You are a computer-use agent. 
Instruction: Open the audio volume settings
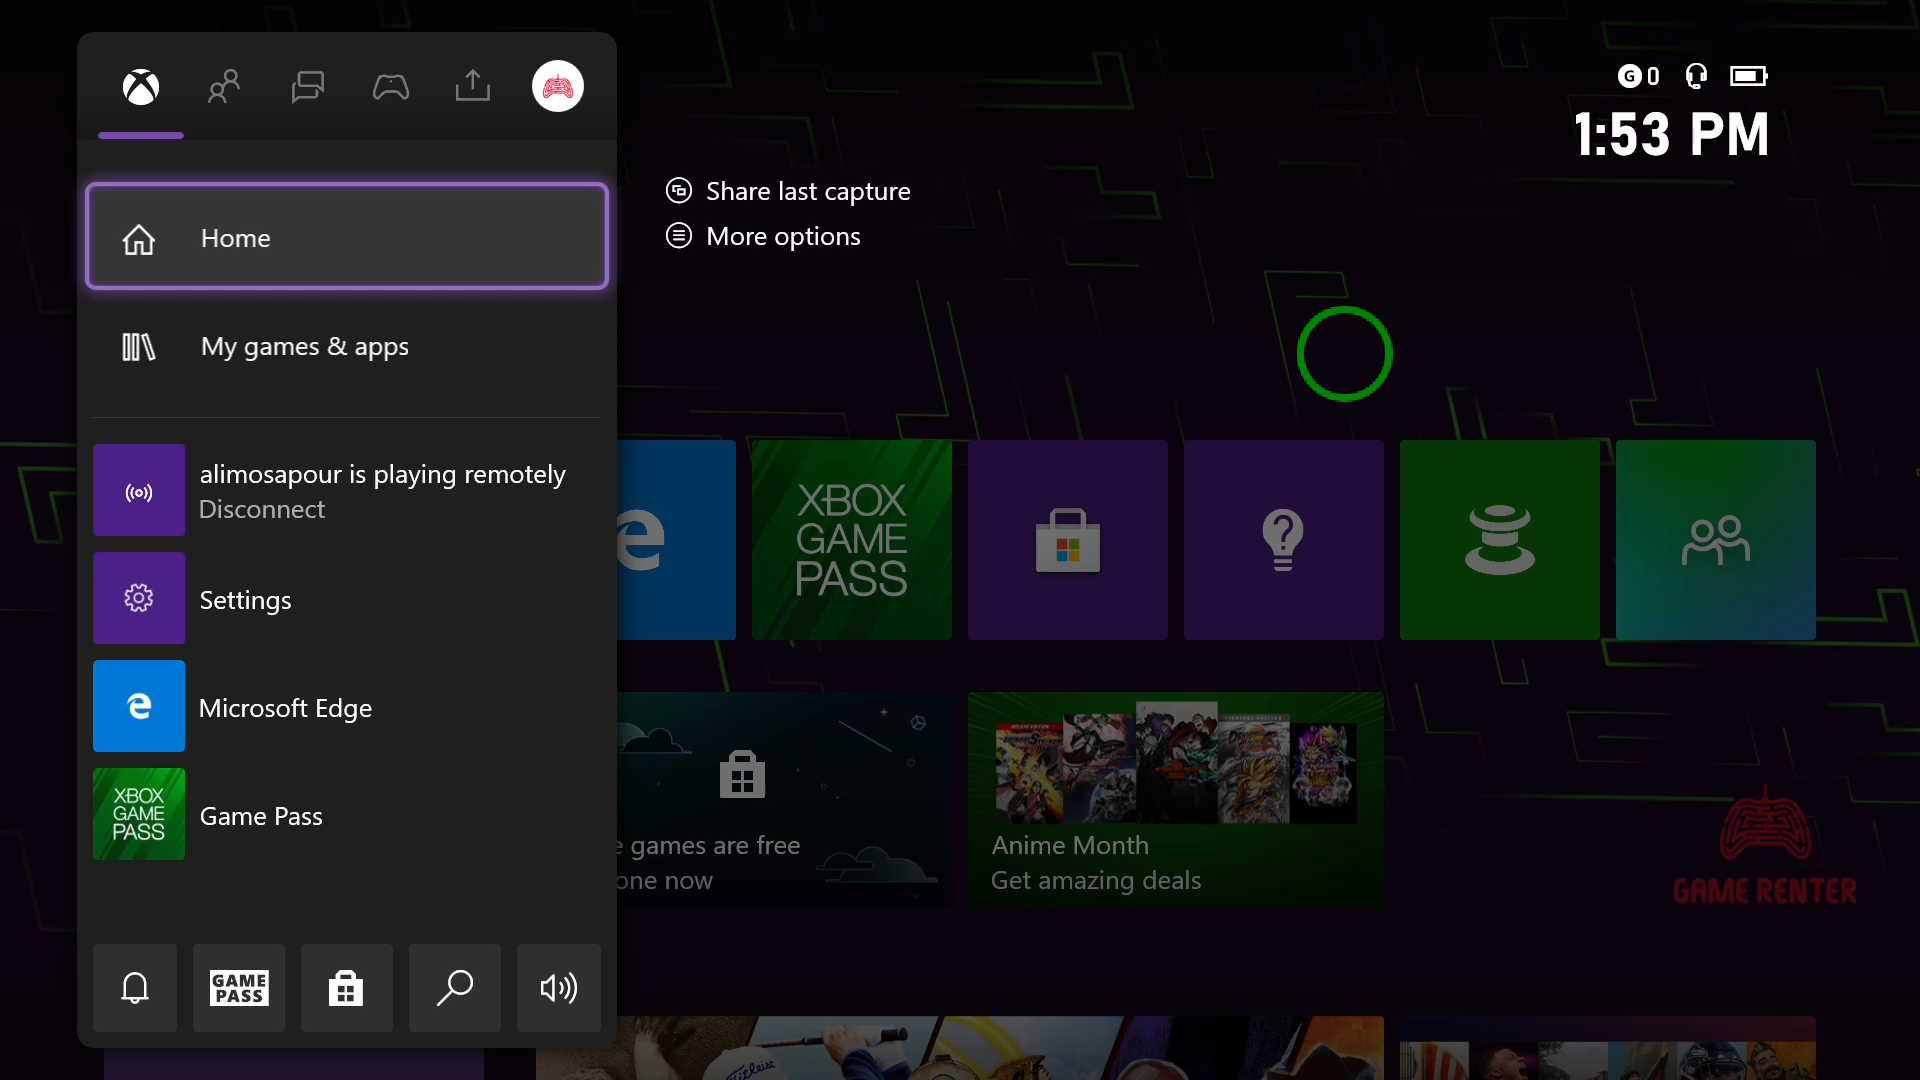(559, 988)
